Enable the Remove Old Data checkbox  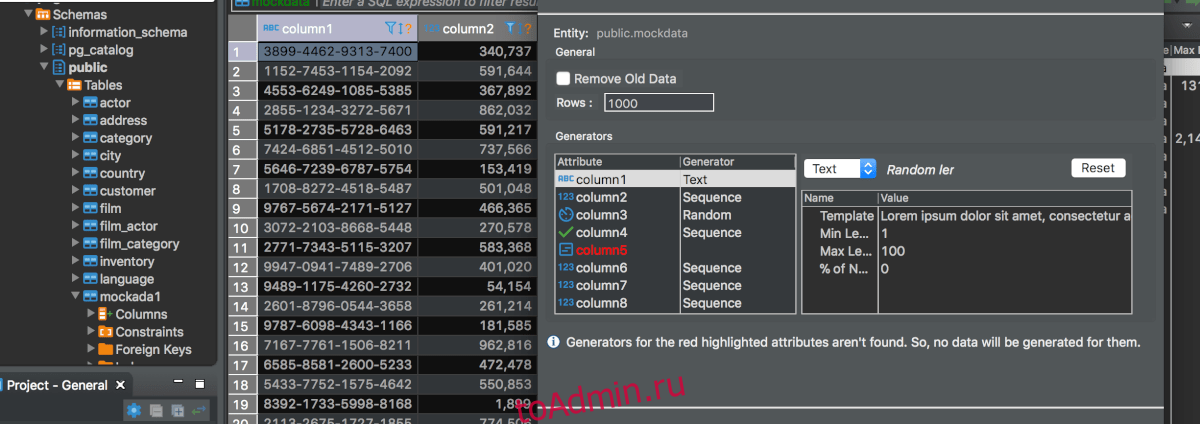click(x=563, y=79)
